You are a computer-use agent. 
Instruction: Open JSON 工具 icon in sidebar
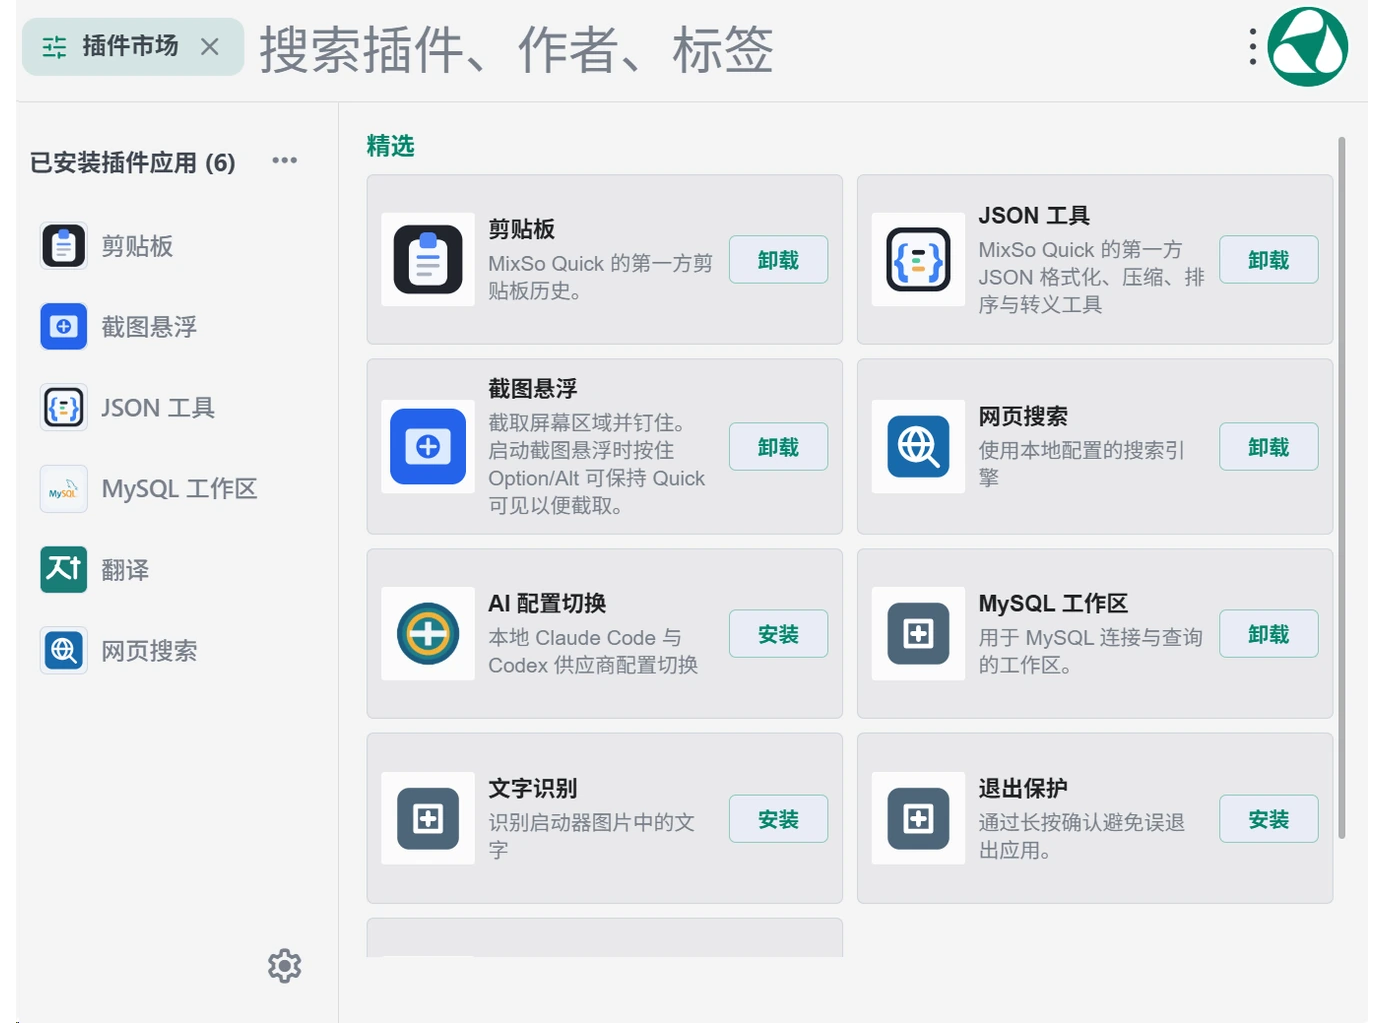[64, 408]
